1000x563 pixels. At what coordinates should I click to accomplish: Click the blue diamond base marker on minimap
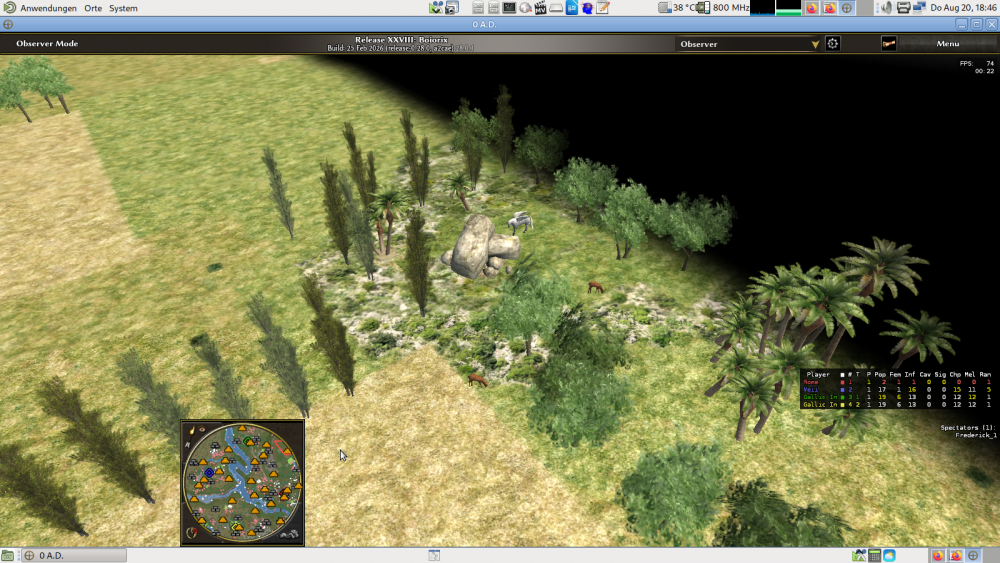click(209, 473)
